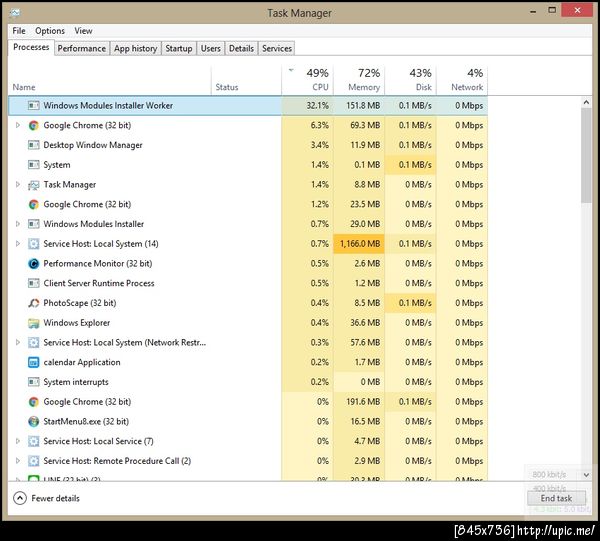Switch to the App history tab
Viewport: 600px width, 541px height.
pos(135,49)
